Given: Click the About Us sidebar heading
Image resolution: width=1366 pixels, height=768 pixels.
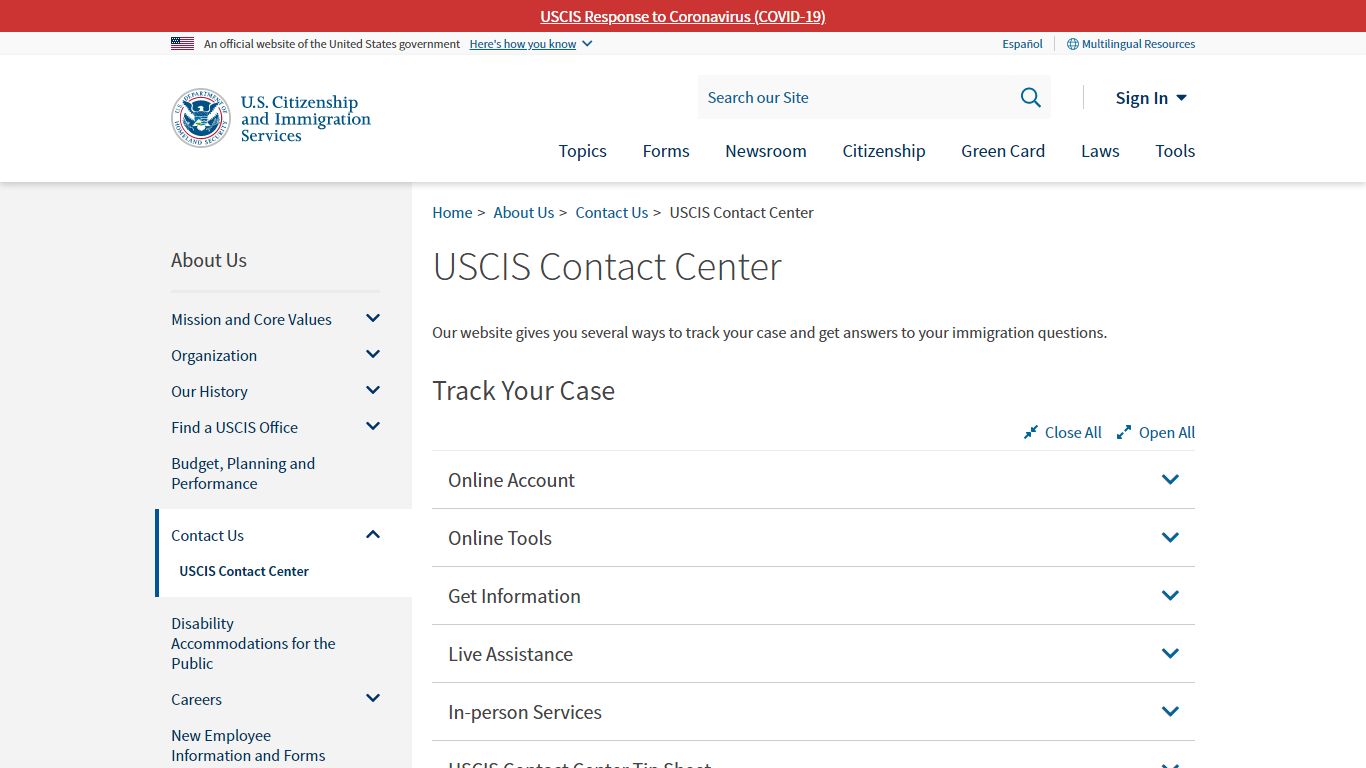Looking at the screenshot, I should click(208, 260).
